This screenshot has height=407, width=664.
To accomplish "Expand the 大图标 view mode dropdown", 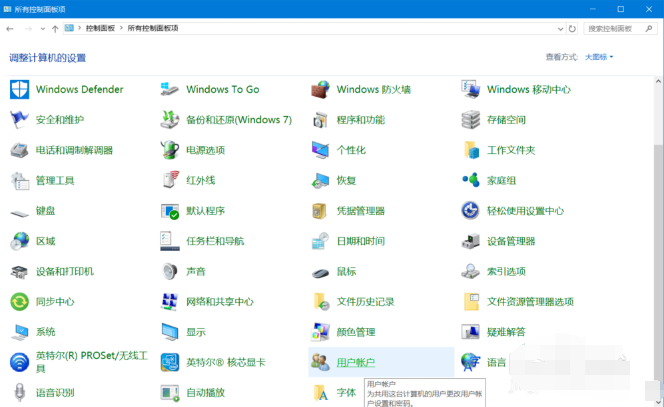I will pos(599,57).
